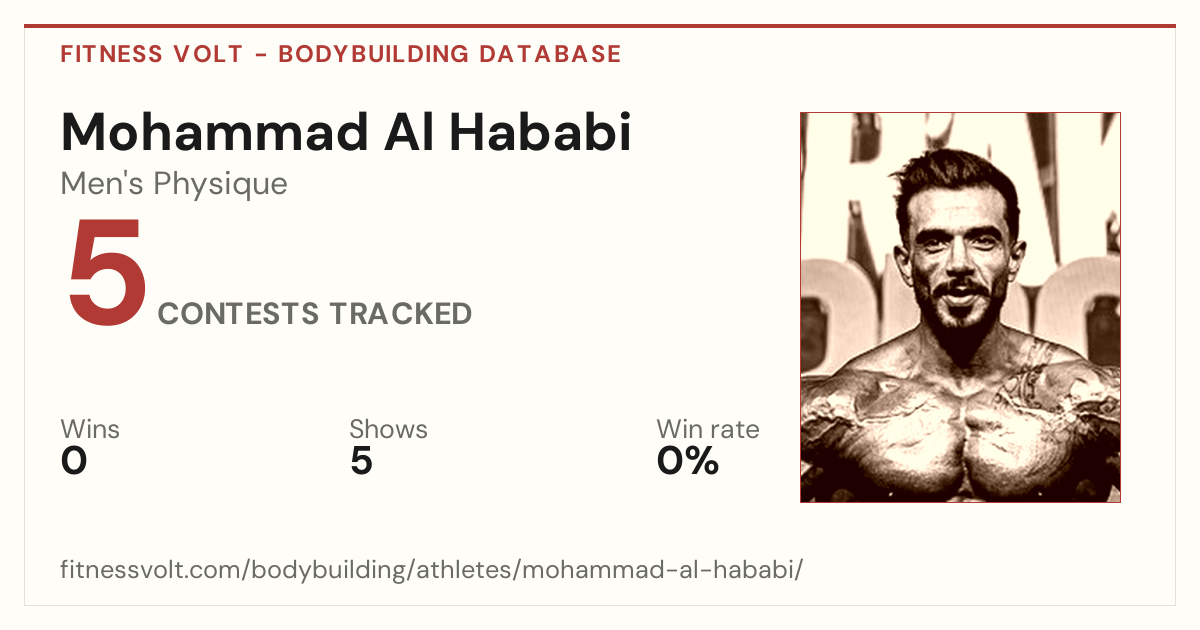Open the fitnessvolt.com athlete profile URL
The width and height of the screenshot is (1200, 630).
[x=432, y=571]
